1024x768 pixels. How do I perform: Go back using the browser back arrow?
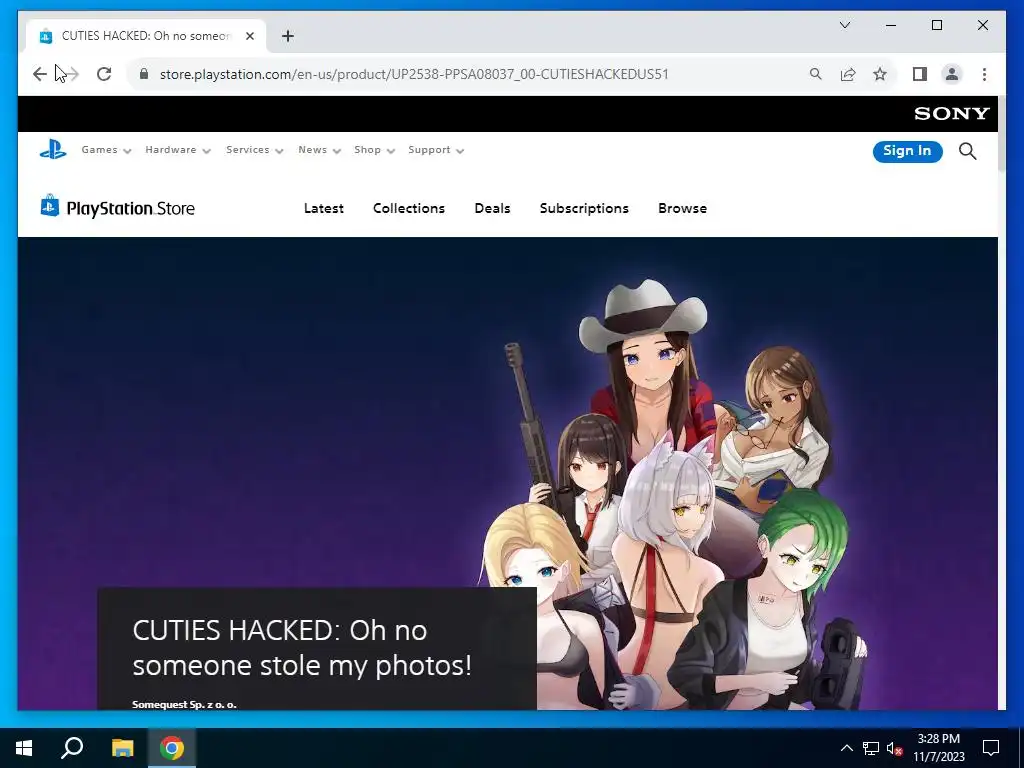[40, 74]
